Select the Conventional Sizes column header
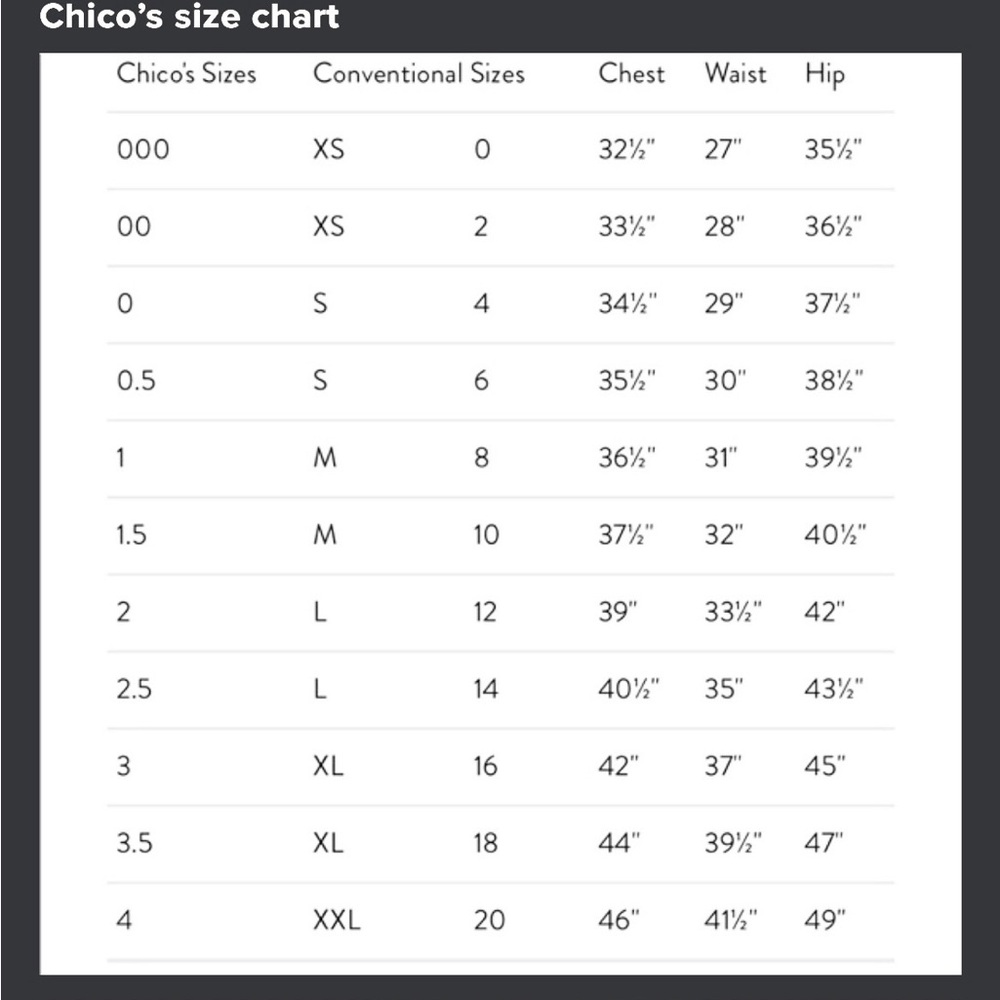Screen dimensions: 1000x1000 point(419,73)
